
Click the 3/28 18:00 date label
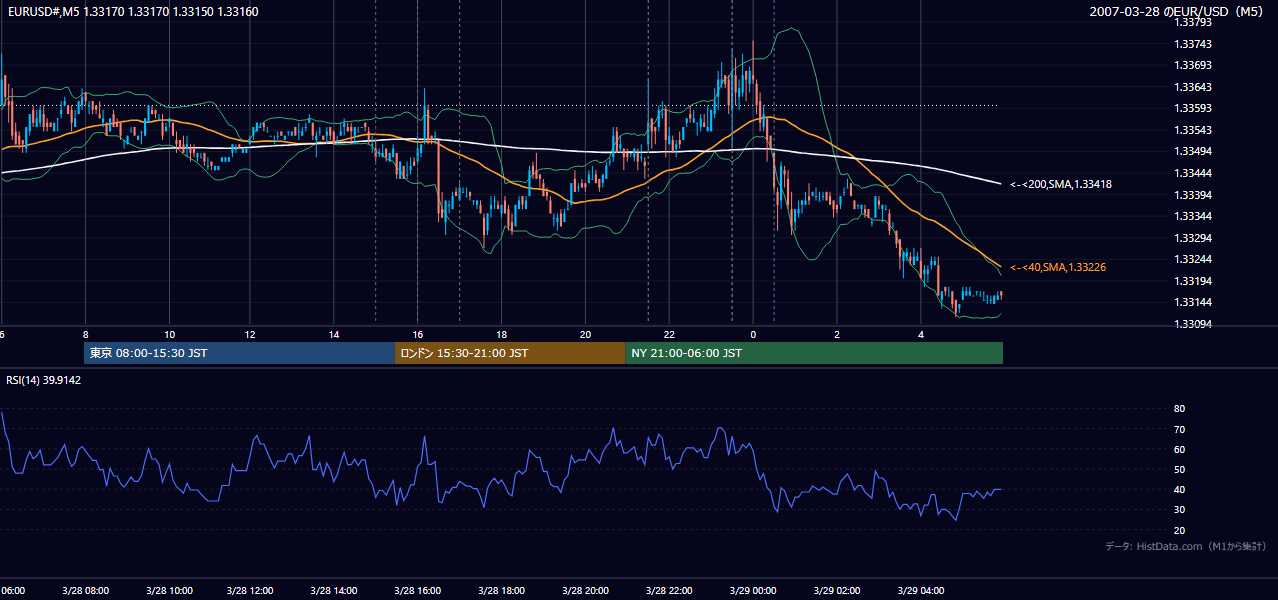[x=502, y=590]
